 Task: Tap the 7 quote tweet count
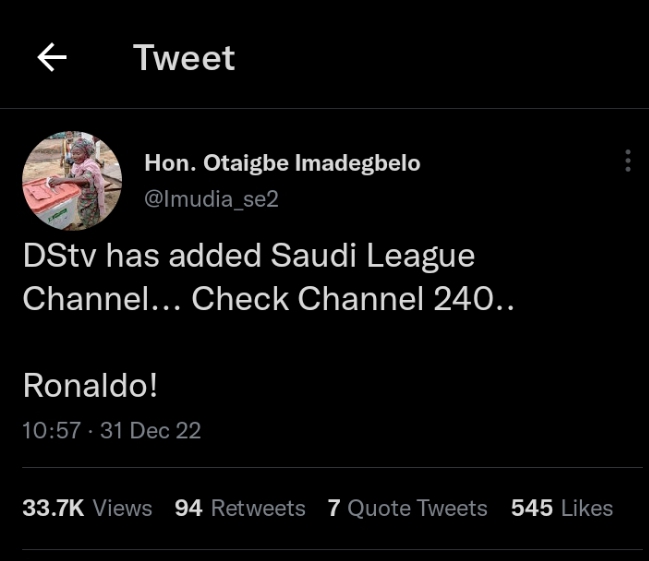[334, 508]
